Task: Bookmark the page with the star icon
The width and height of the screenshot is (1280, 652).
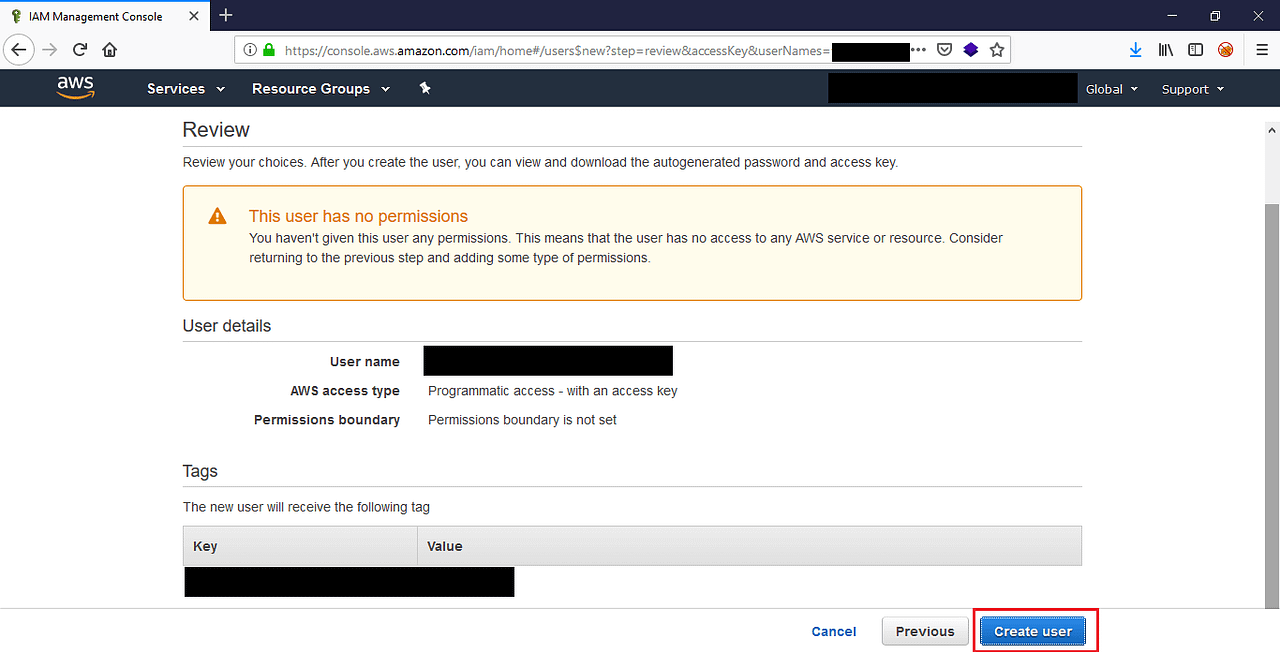Action: (x=996, y=49)
